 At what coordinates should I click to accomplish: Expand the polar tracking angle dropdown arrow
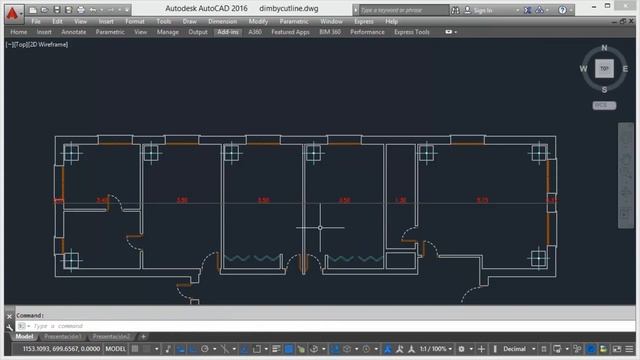point(214,349)
